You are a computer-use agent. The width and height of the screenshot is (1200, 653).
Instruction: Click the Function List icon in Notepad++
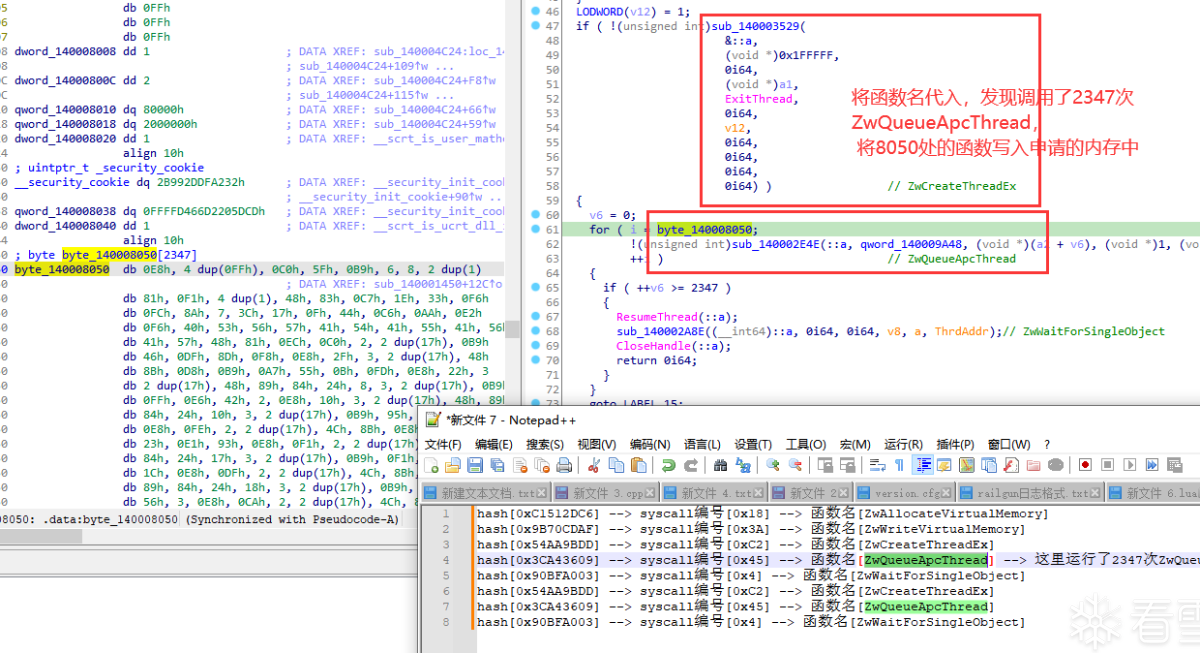coord(1010,464)
